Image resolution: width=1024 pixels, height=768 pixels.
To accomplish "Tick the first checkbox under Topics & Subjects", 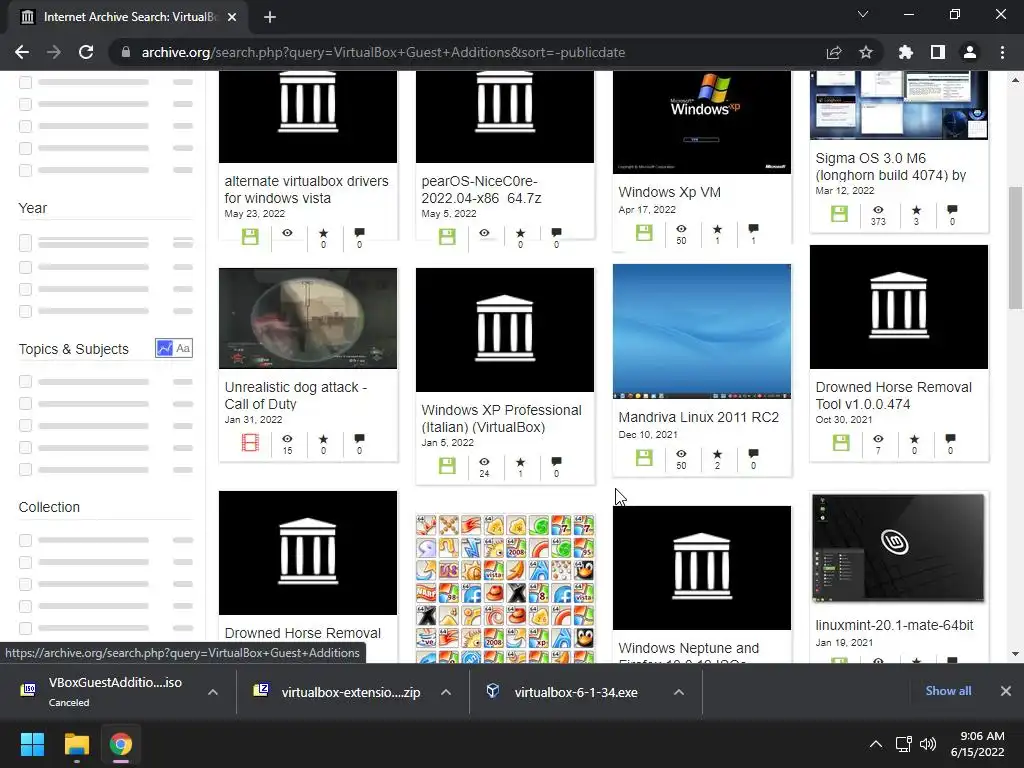I will click(x=25, y=381).
